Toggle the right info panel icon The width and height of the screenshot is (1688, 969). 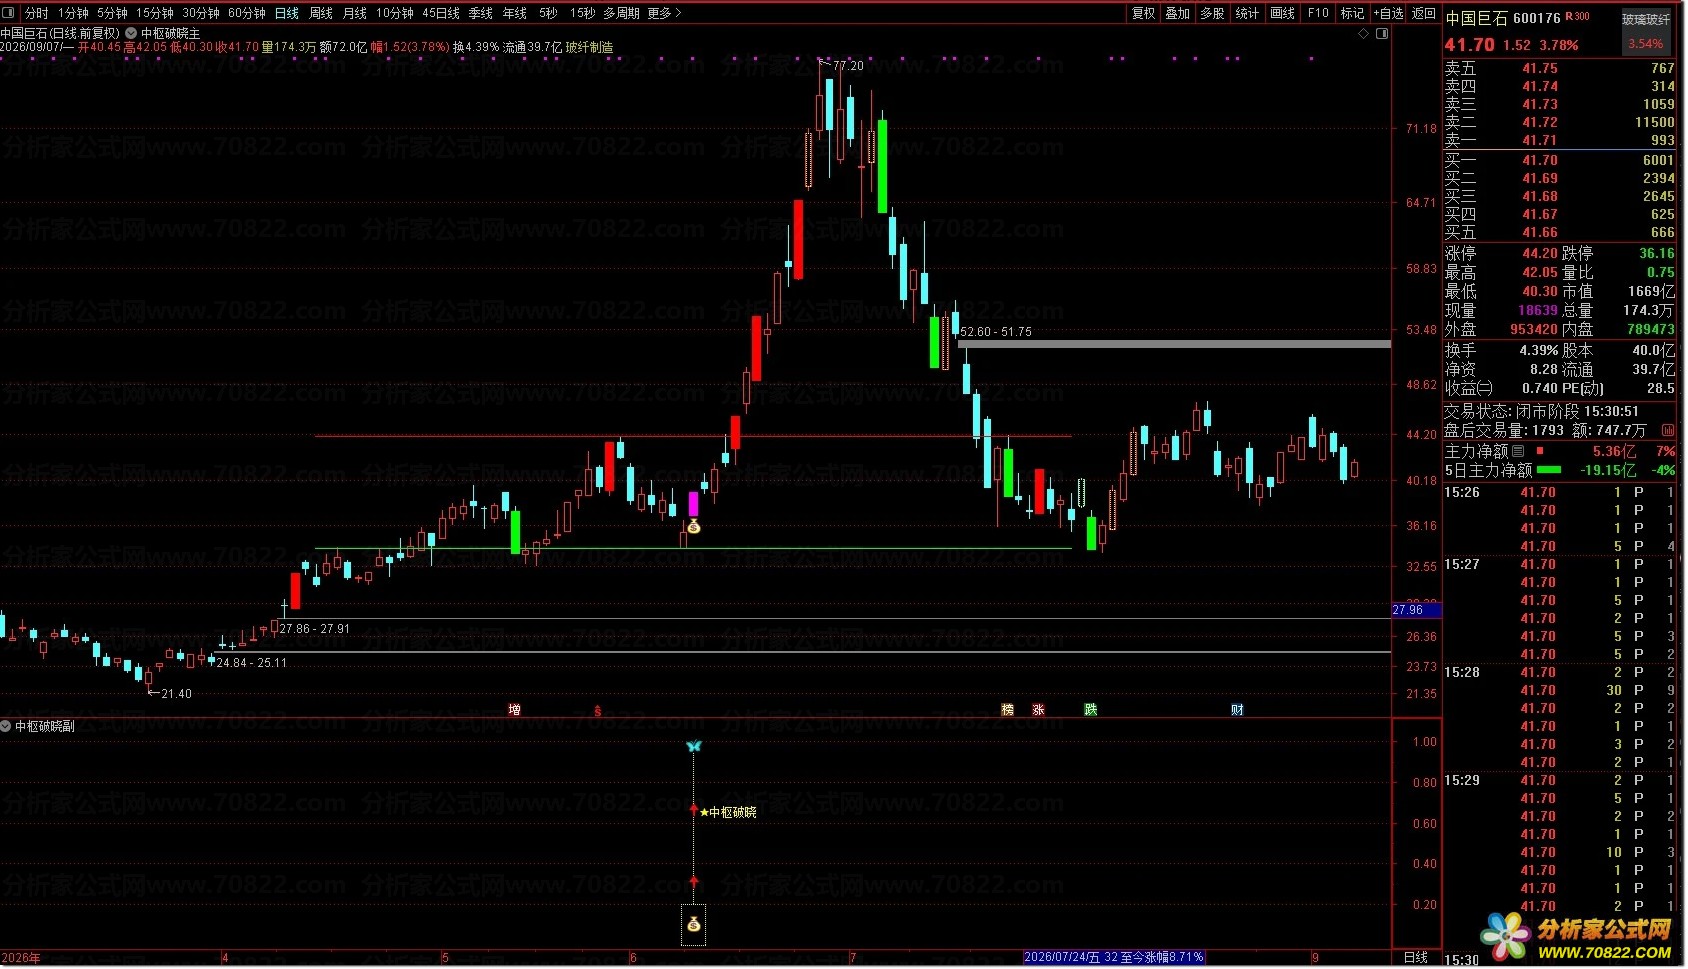pyautogui.click(x=1382, y=34)
